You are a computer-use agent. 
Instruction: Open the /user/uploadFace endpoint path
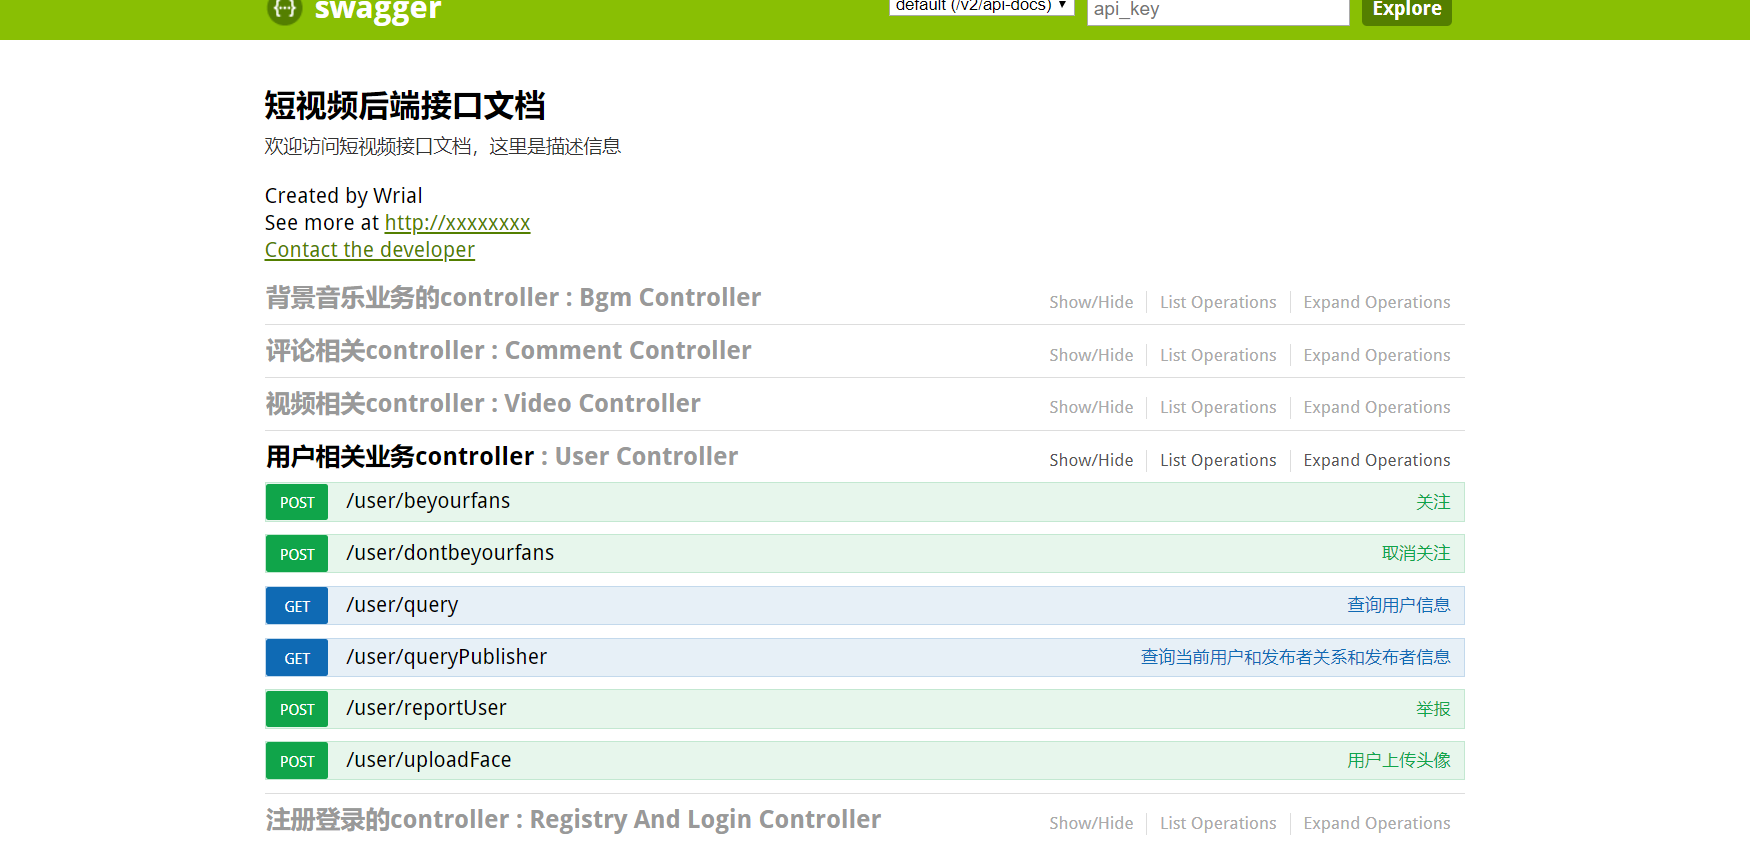(428, 760)
